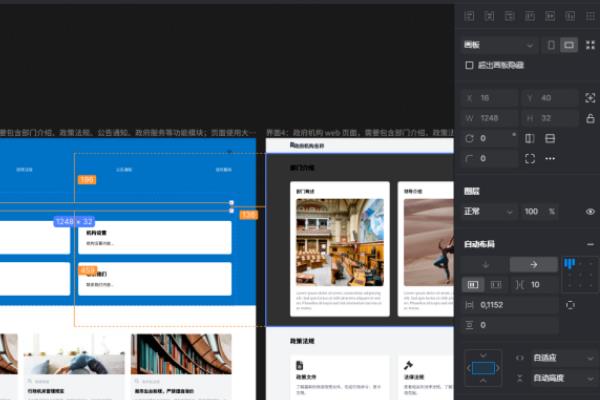Click the individual padding icon
Image resolution: width=600 pixels, height=400 pixels.
tap(570, 305)
